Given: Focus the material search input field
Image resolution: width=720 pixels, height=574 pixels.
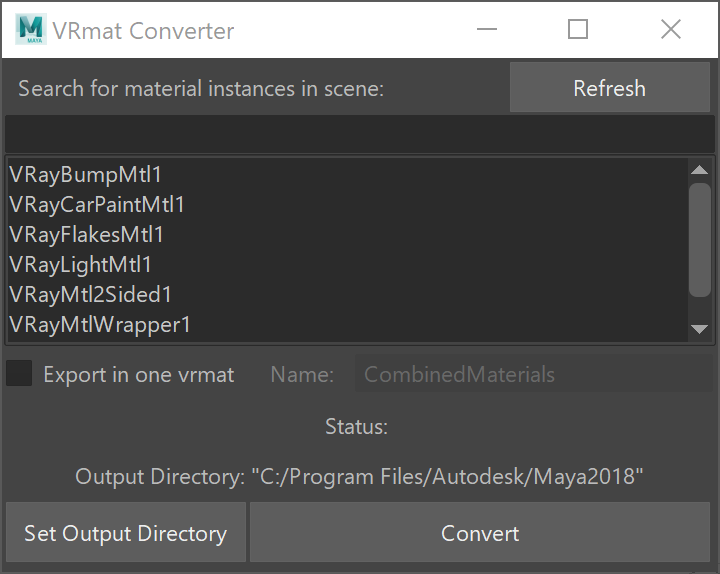Looking at the screenshot, I should (x=360, y=134).
